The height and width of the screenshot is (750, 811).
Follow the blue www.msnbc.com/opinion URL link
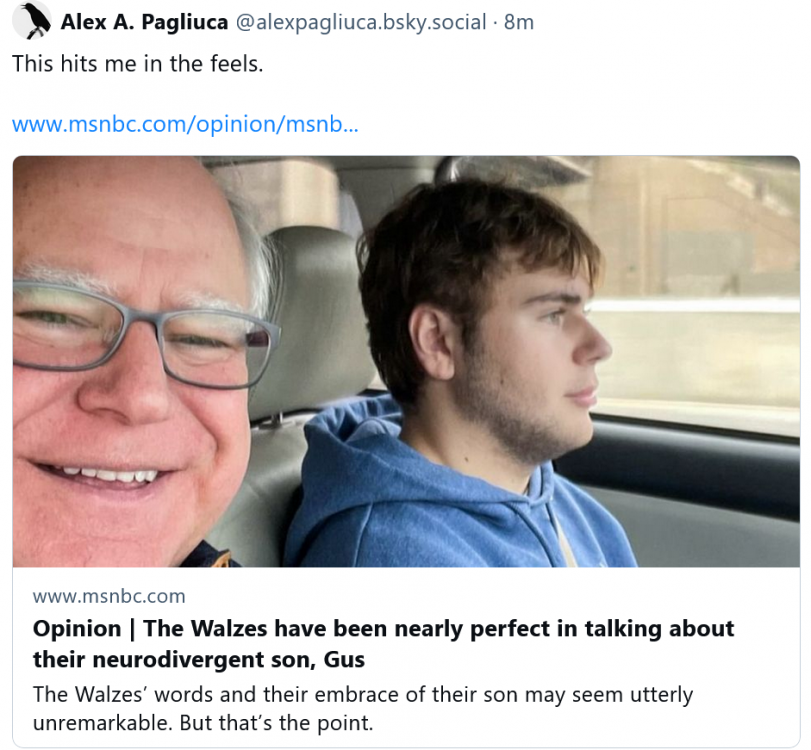click(x=185, y=125)
